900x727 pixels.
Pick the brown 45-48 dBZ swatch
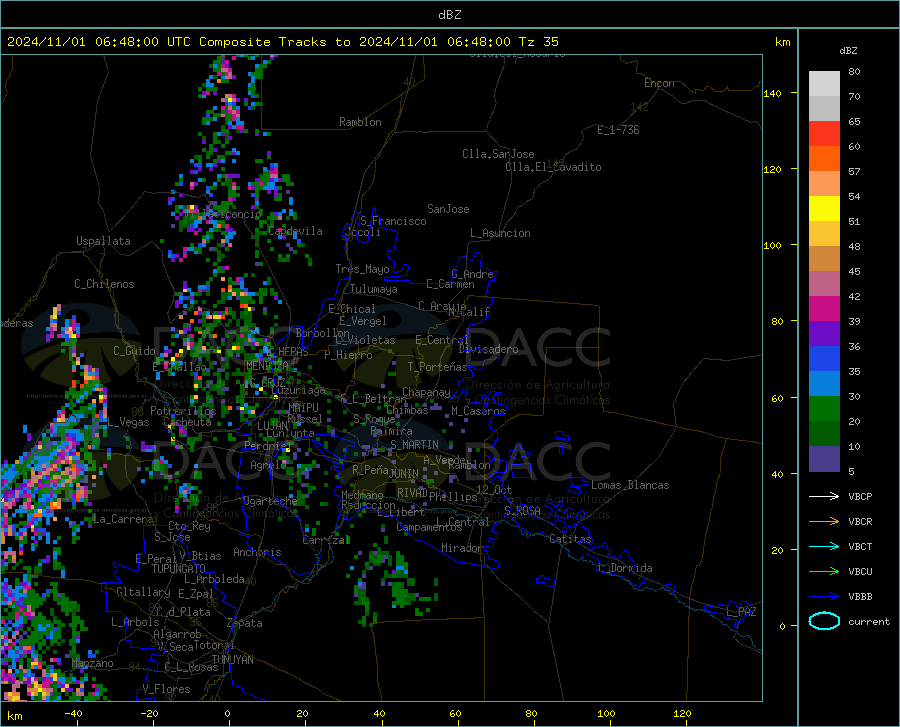coord(824,259)
